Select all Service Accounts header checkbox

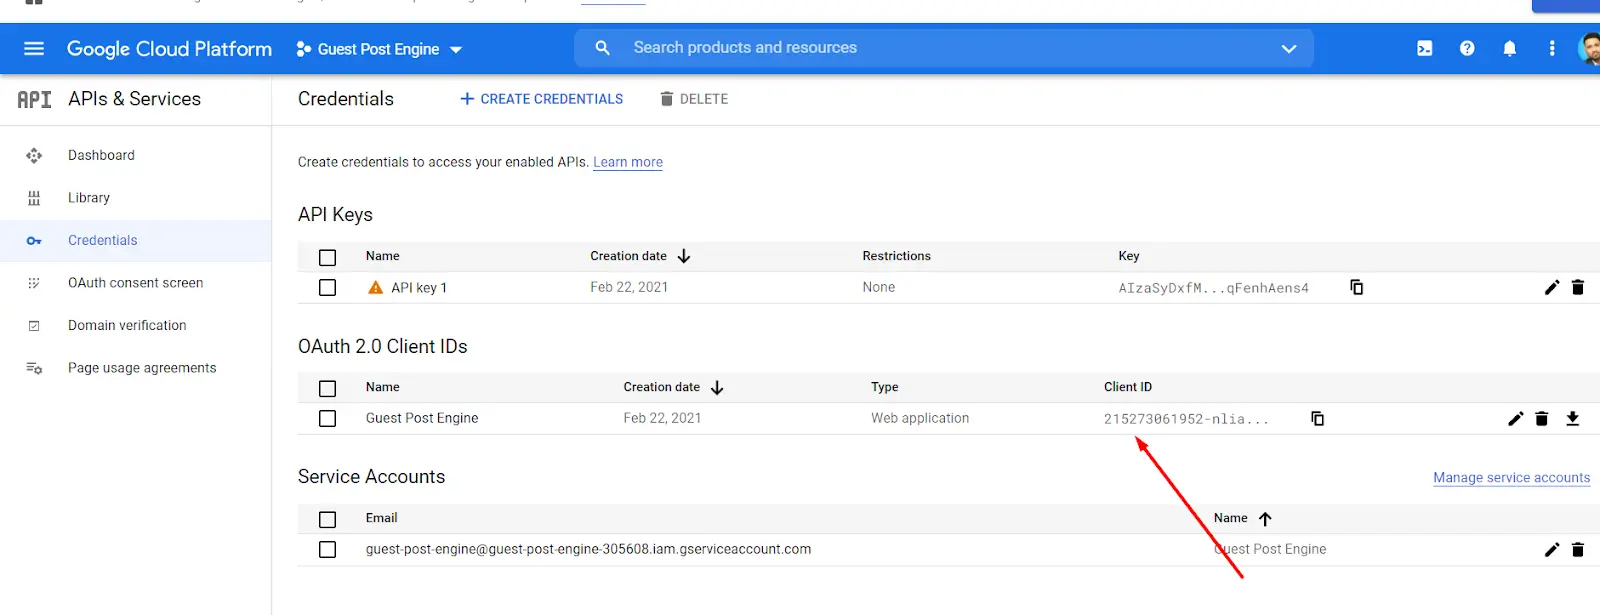[327, 519]
